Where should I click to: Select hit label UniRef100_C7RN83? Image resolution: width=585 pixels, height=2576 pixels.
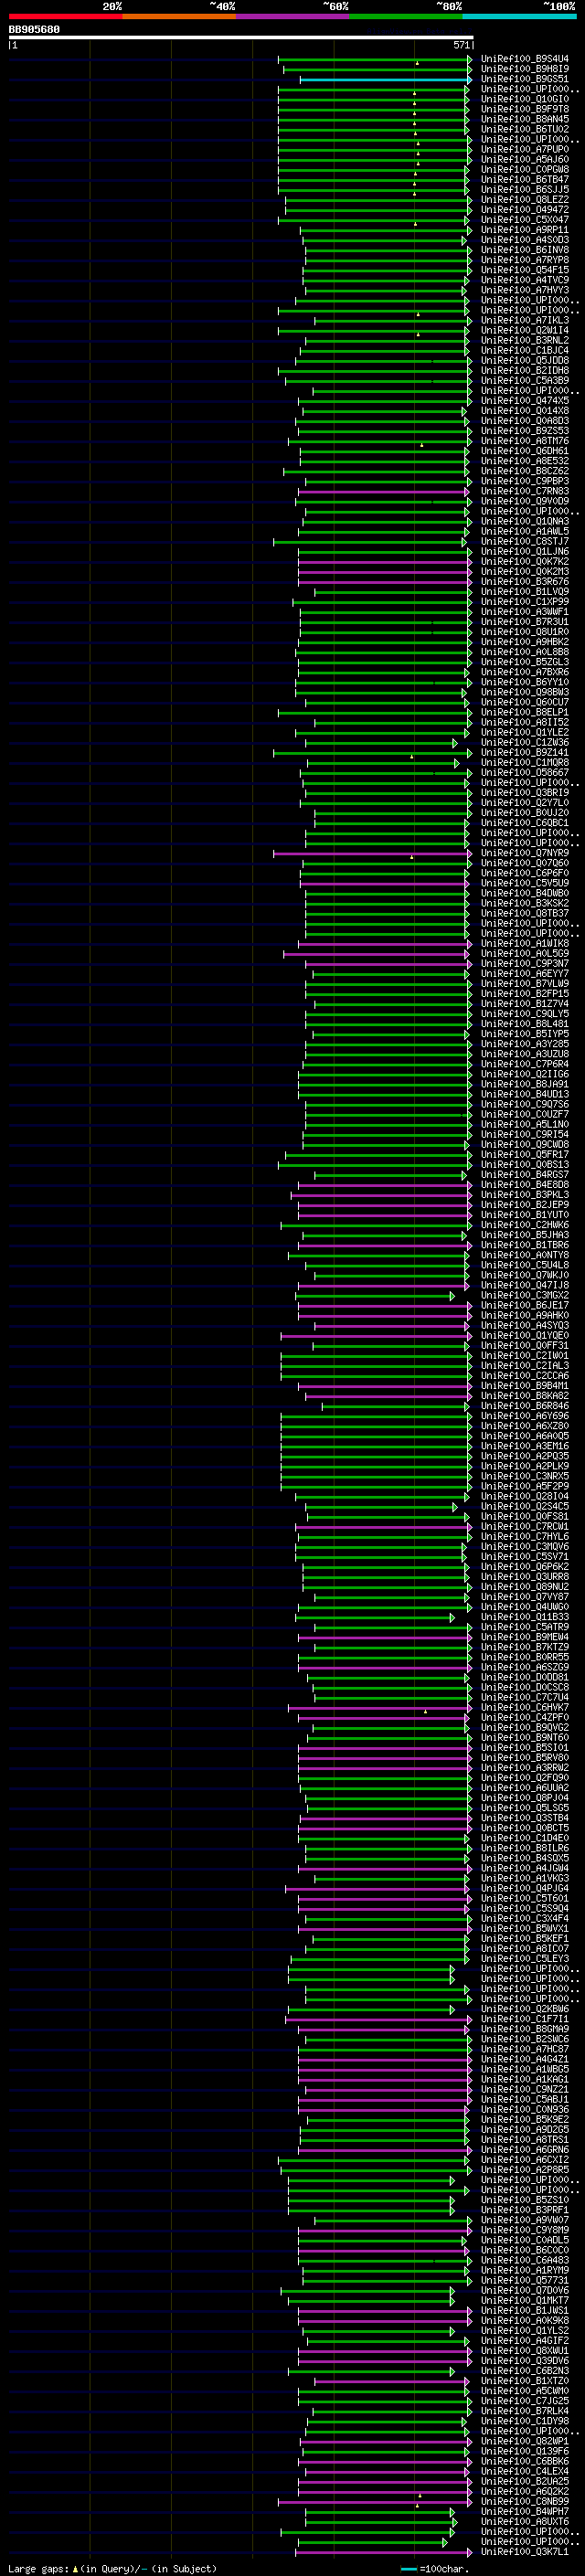(x=524, y=491)
